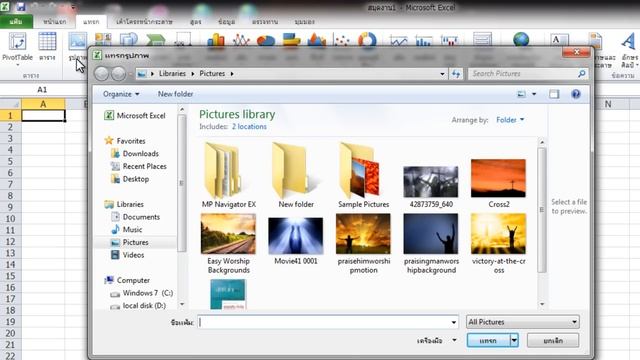Open the Insert button split arrow
The image size is (640, 360).
pos(514,340)
